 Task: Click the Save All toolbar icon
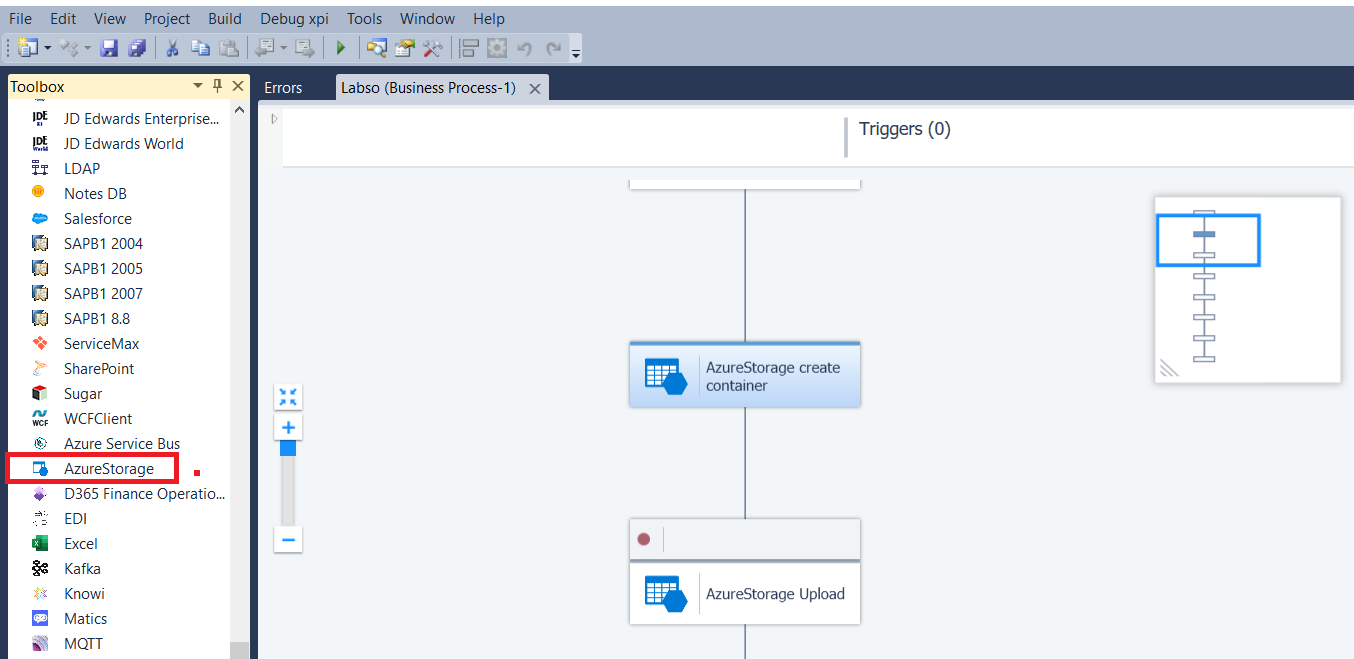click(137, 47)
